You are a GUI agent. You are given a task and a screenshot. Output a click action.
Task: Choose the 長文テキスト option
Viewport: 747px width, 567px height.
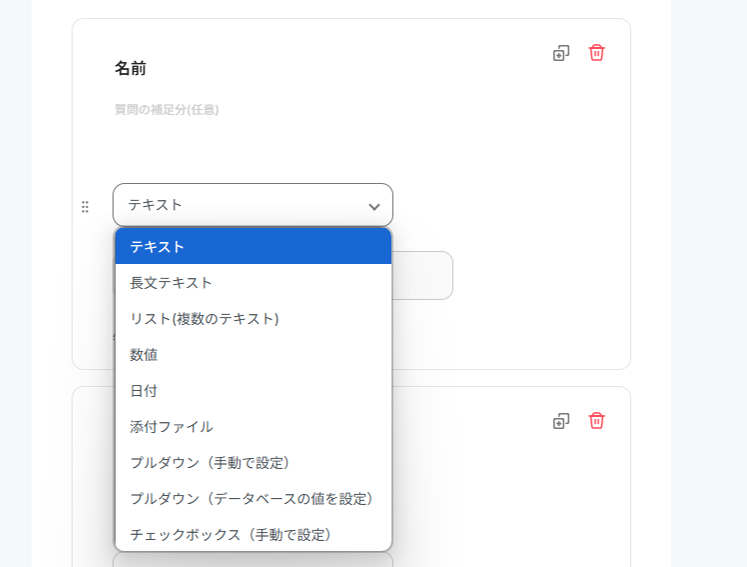pos(252,283)
